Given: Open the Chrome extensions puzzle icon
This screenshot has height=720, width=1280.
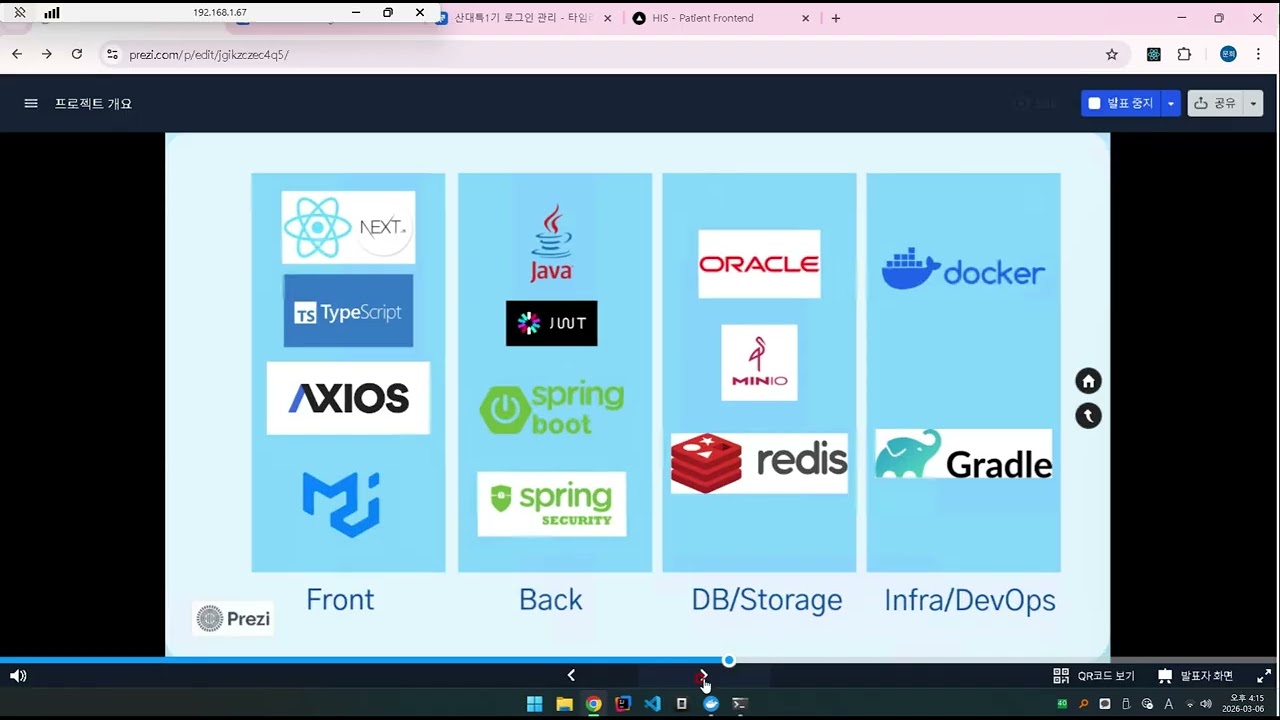Looking at the screenshot, I should click(1185, 54).
